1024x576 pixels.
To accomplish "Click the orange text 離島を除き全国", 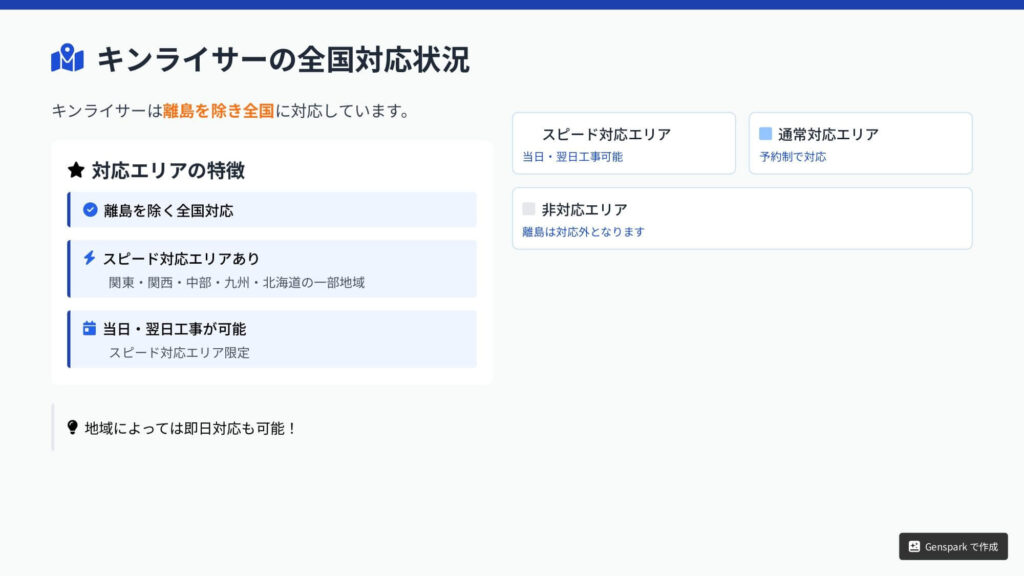I will coord(219,111).
